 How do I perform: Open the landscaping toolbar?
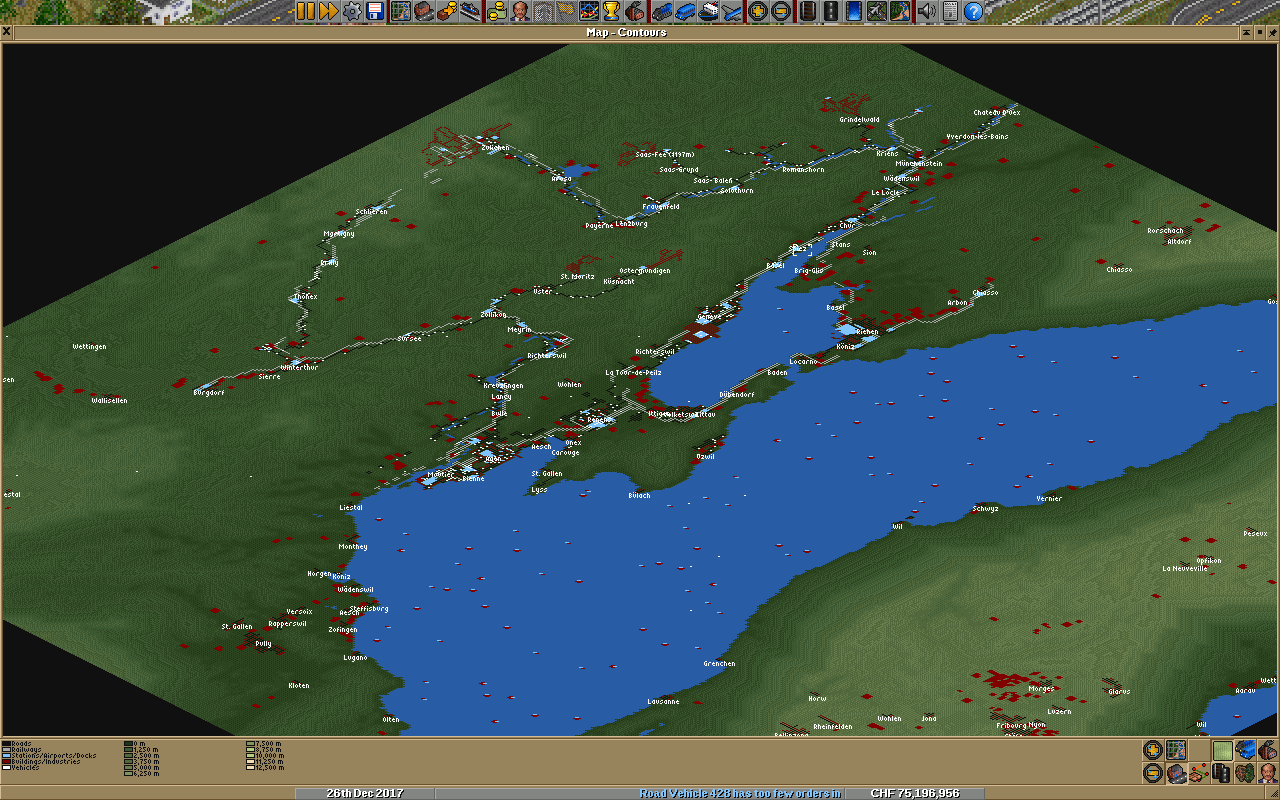(x=900, y=12)
